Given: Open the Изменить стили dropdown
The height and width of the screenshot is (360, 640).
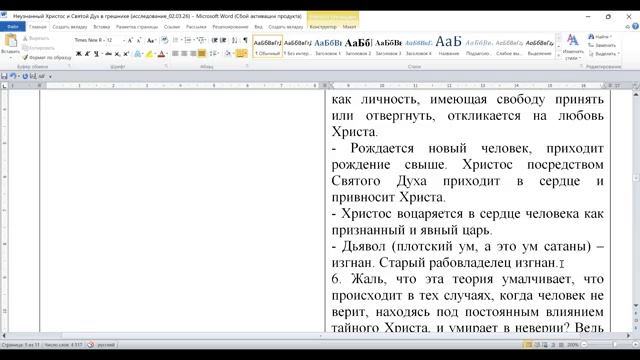Looking at the screenshot, I should (x=573, y=47).
